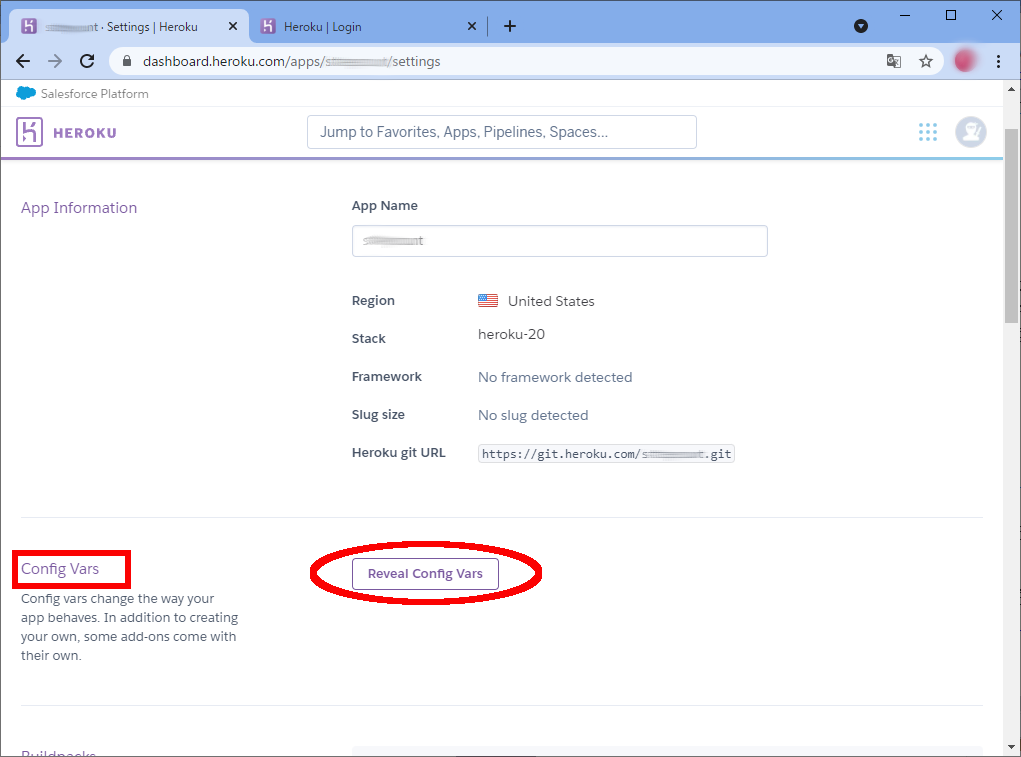Click the Heroku git URL text

pos(606,454)
